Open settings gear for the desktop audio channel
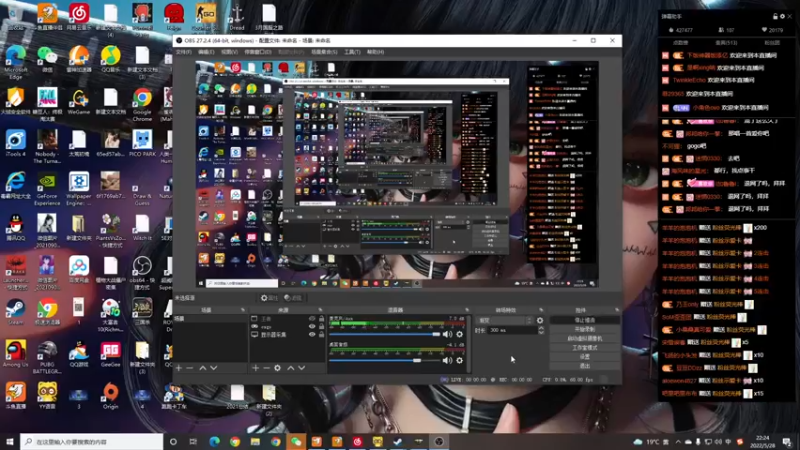The height and width of the screenshot is (450, 800). pyautogui.click(x=460, y=360)
